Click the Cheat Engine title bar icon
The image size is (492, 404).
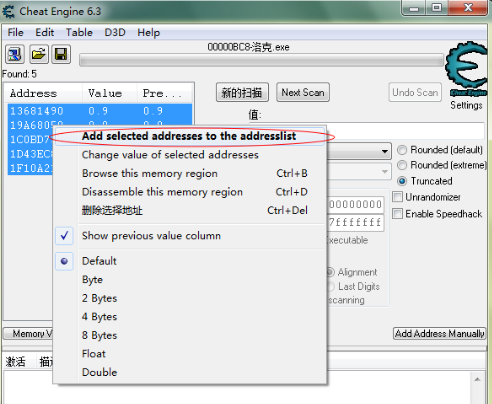click(x=9, y=11)
